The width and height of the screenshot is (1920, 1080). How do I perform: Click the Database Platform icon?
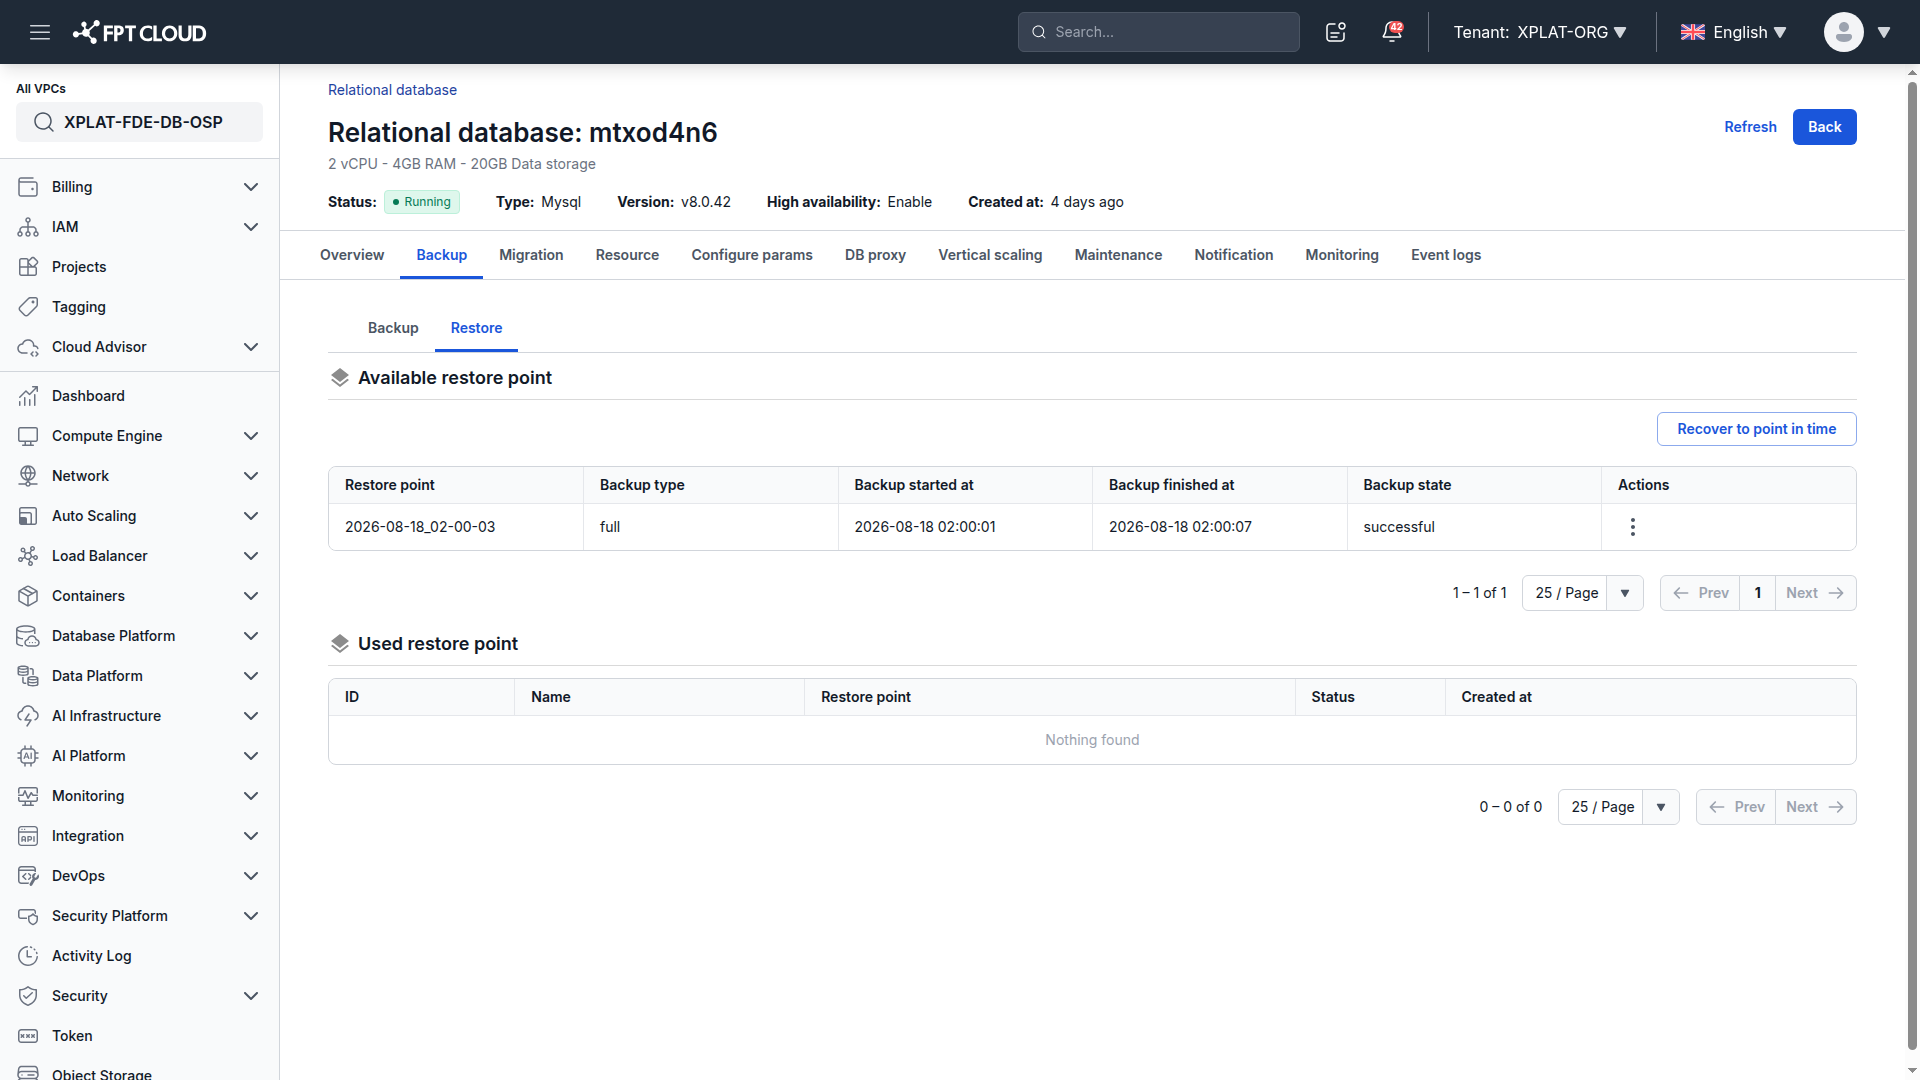(28, 636)
